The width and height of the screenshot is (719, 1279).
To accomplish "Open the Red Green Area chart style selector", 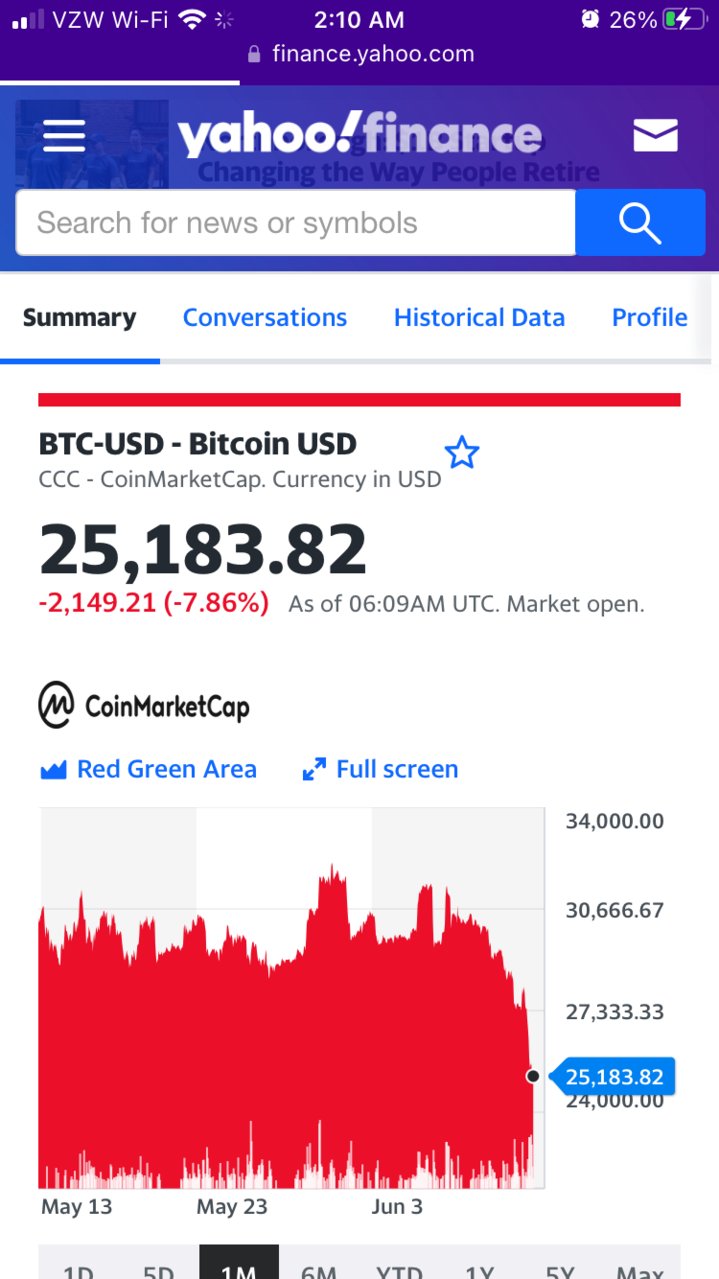I will [x=148, y=769].
